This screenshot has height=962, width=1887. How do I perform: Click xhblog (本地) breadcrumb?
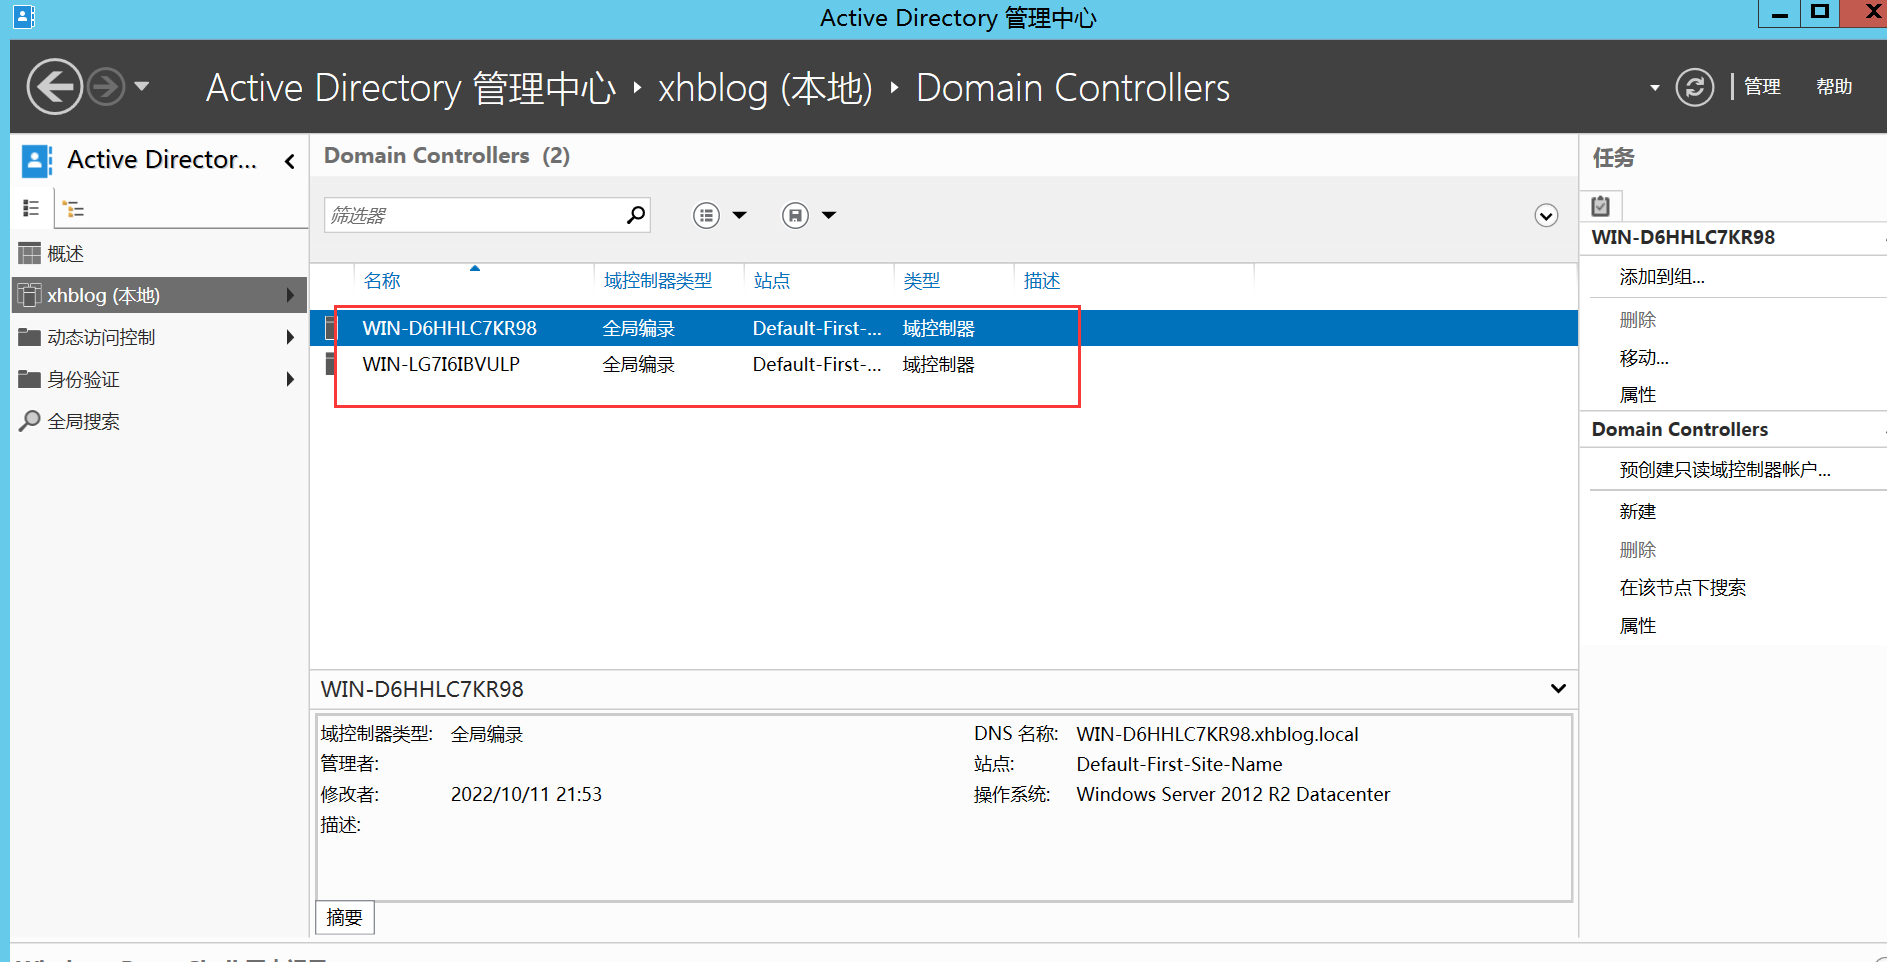(x=765, y=88)
